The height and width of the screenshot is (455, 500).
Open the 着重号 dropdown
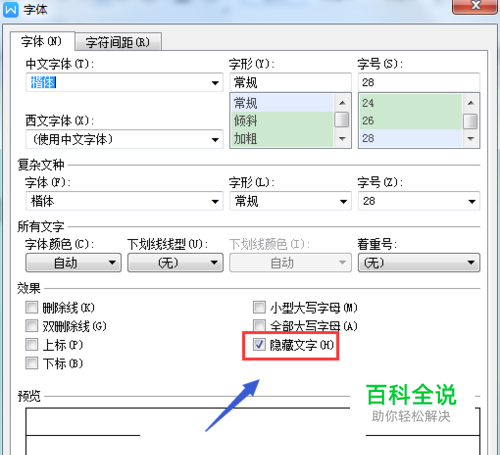click(419, 263)
